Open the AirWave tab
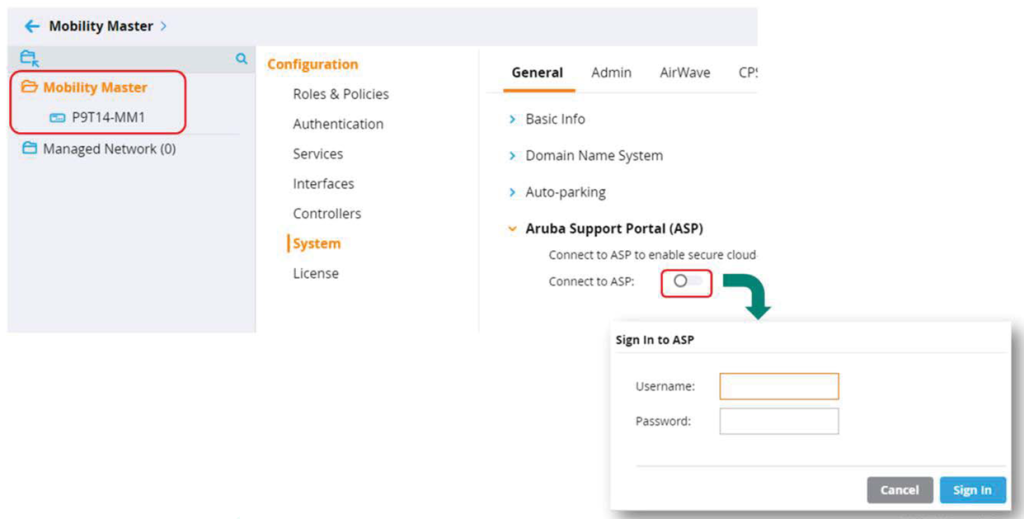 click(685, 72)
